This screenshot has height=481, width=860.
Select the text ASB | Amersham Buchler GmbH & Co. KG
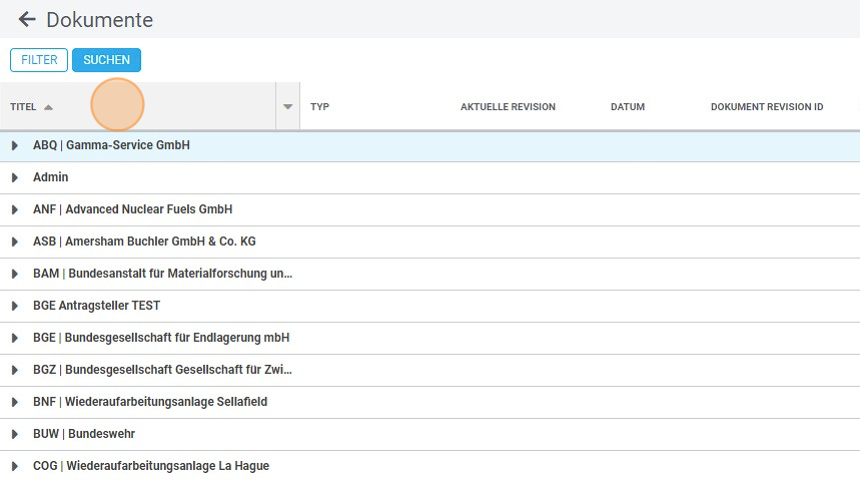click(x=144, y=241)
